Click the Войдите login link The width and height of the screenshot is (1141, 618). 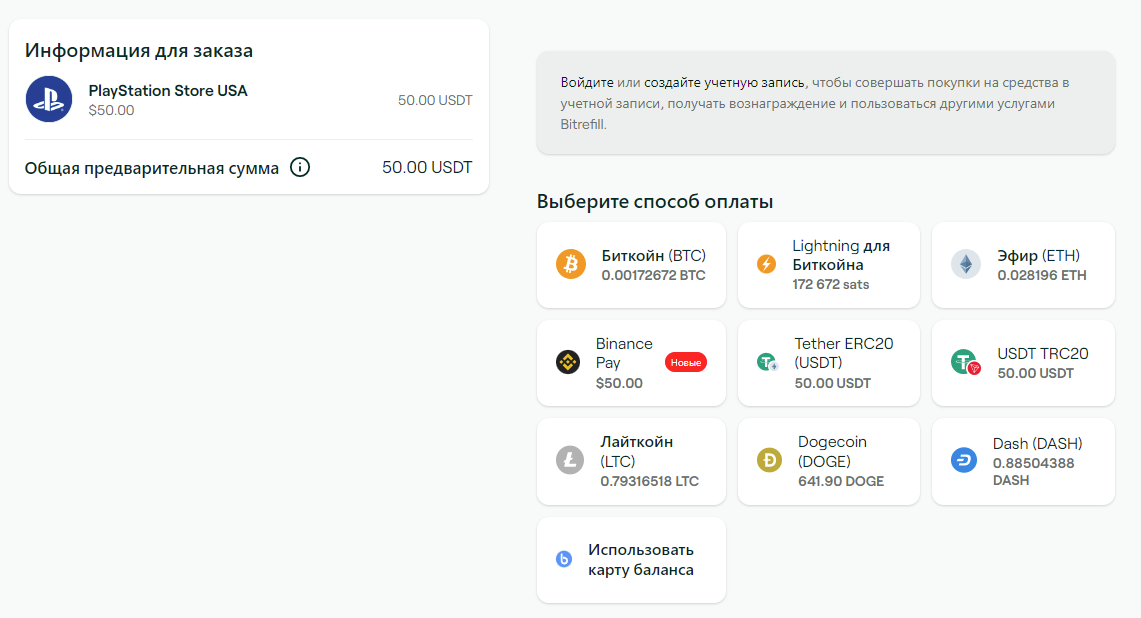587,83
